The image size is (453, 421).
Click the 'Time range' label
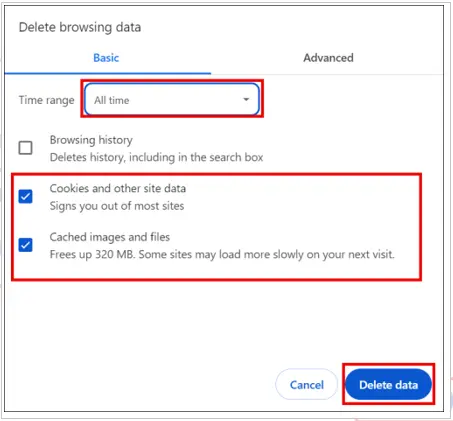(46, 100)
